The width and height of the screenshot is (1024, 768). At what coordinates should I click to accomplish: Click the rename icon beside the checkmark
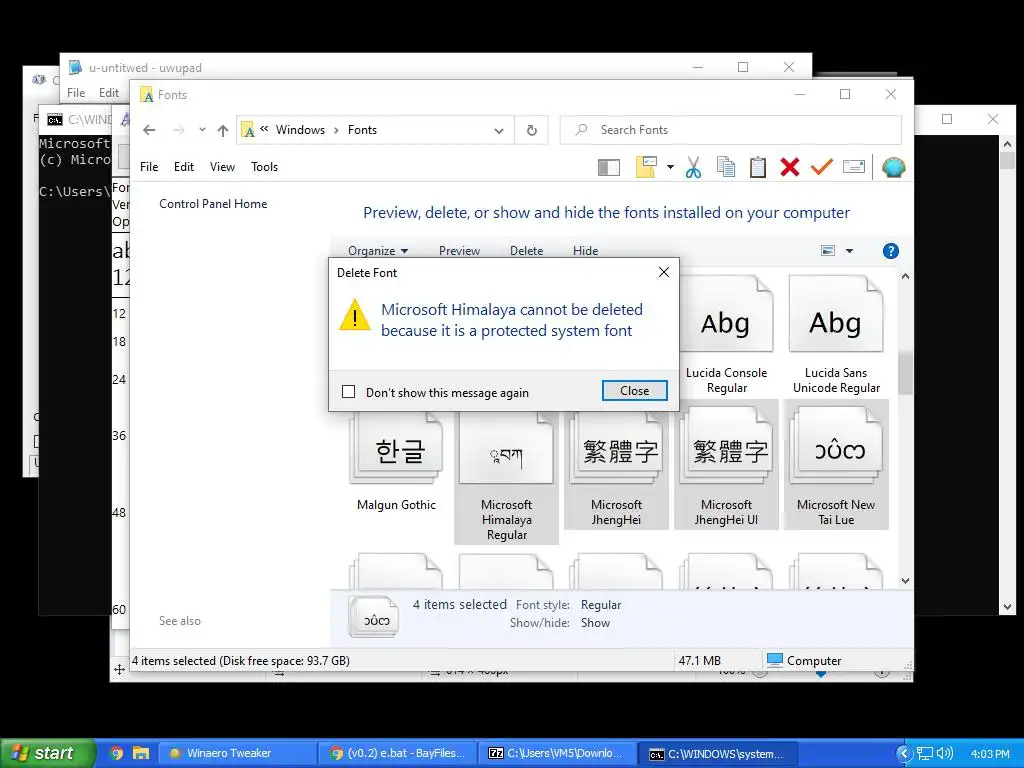click(854, 167)
